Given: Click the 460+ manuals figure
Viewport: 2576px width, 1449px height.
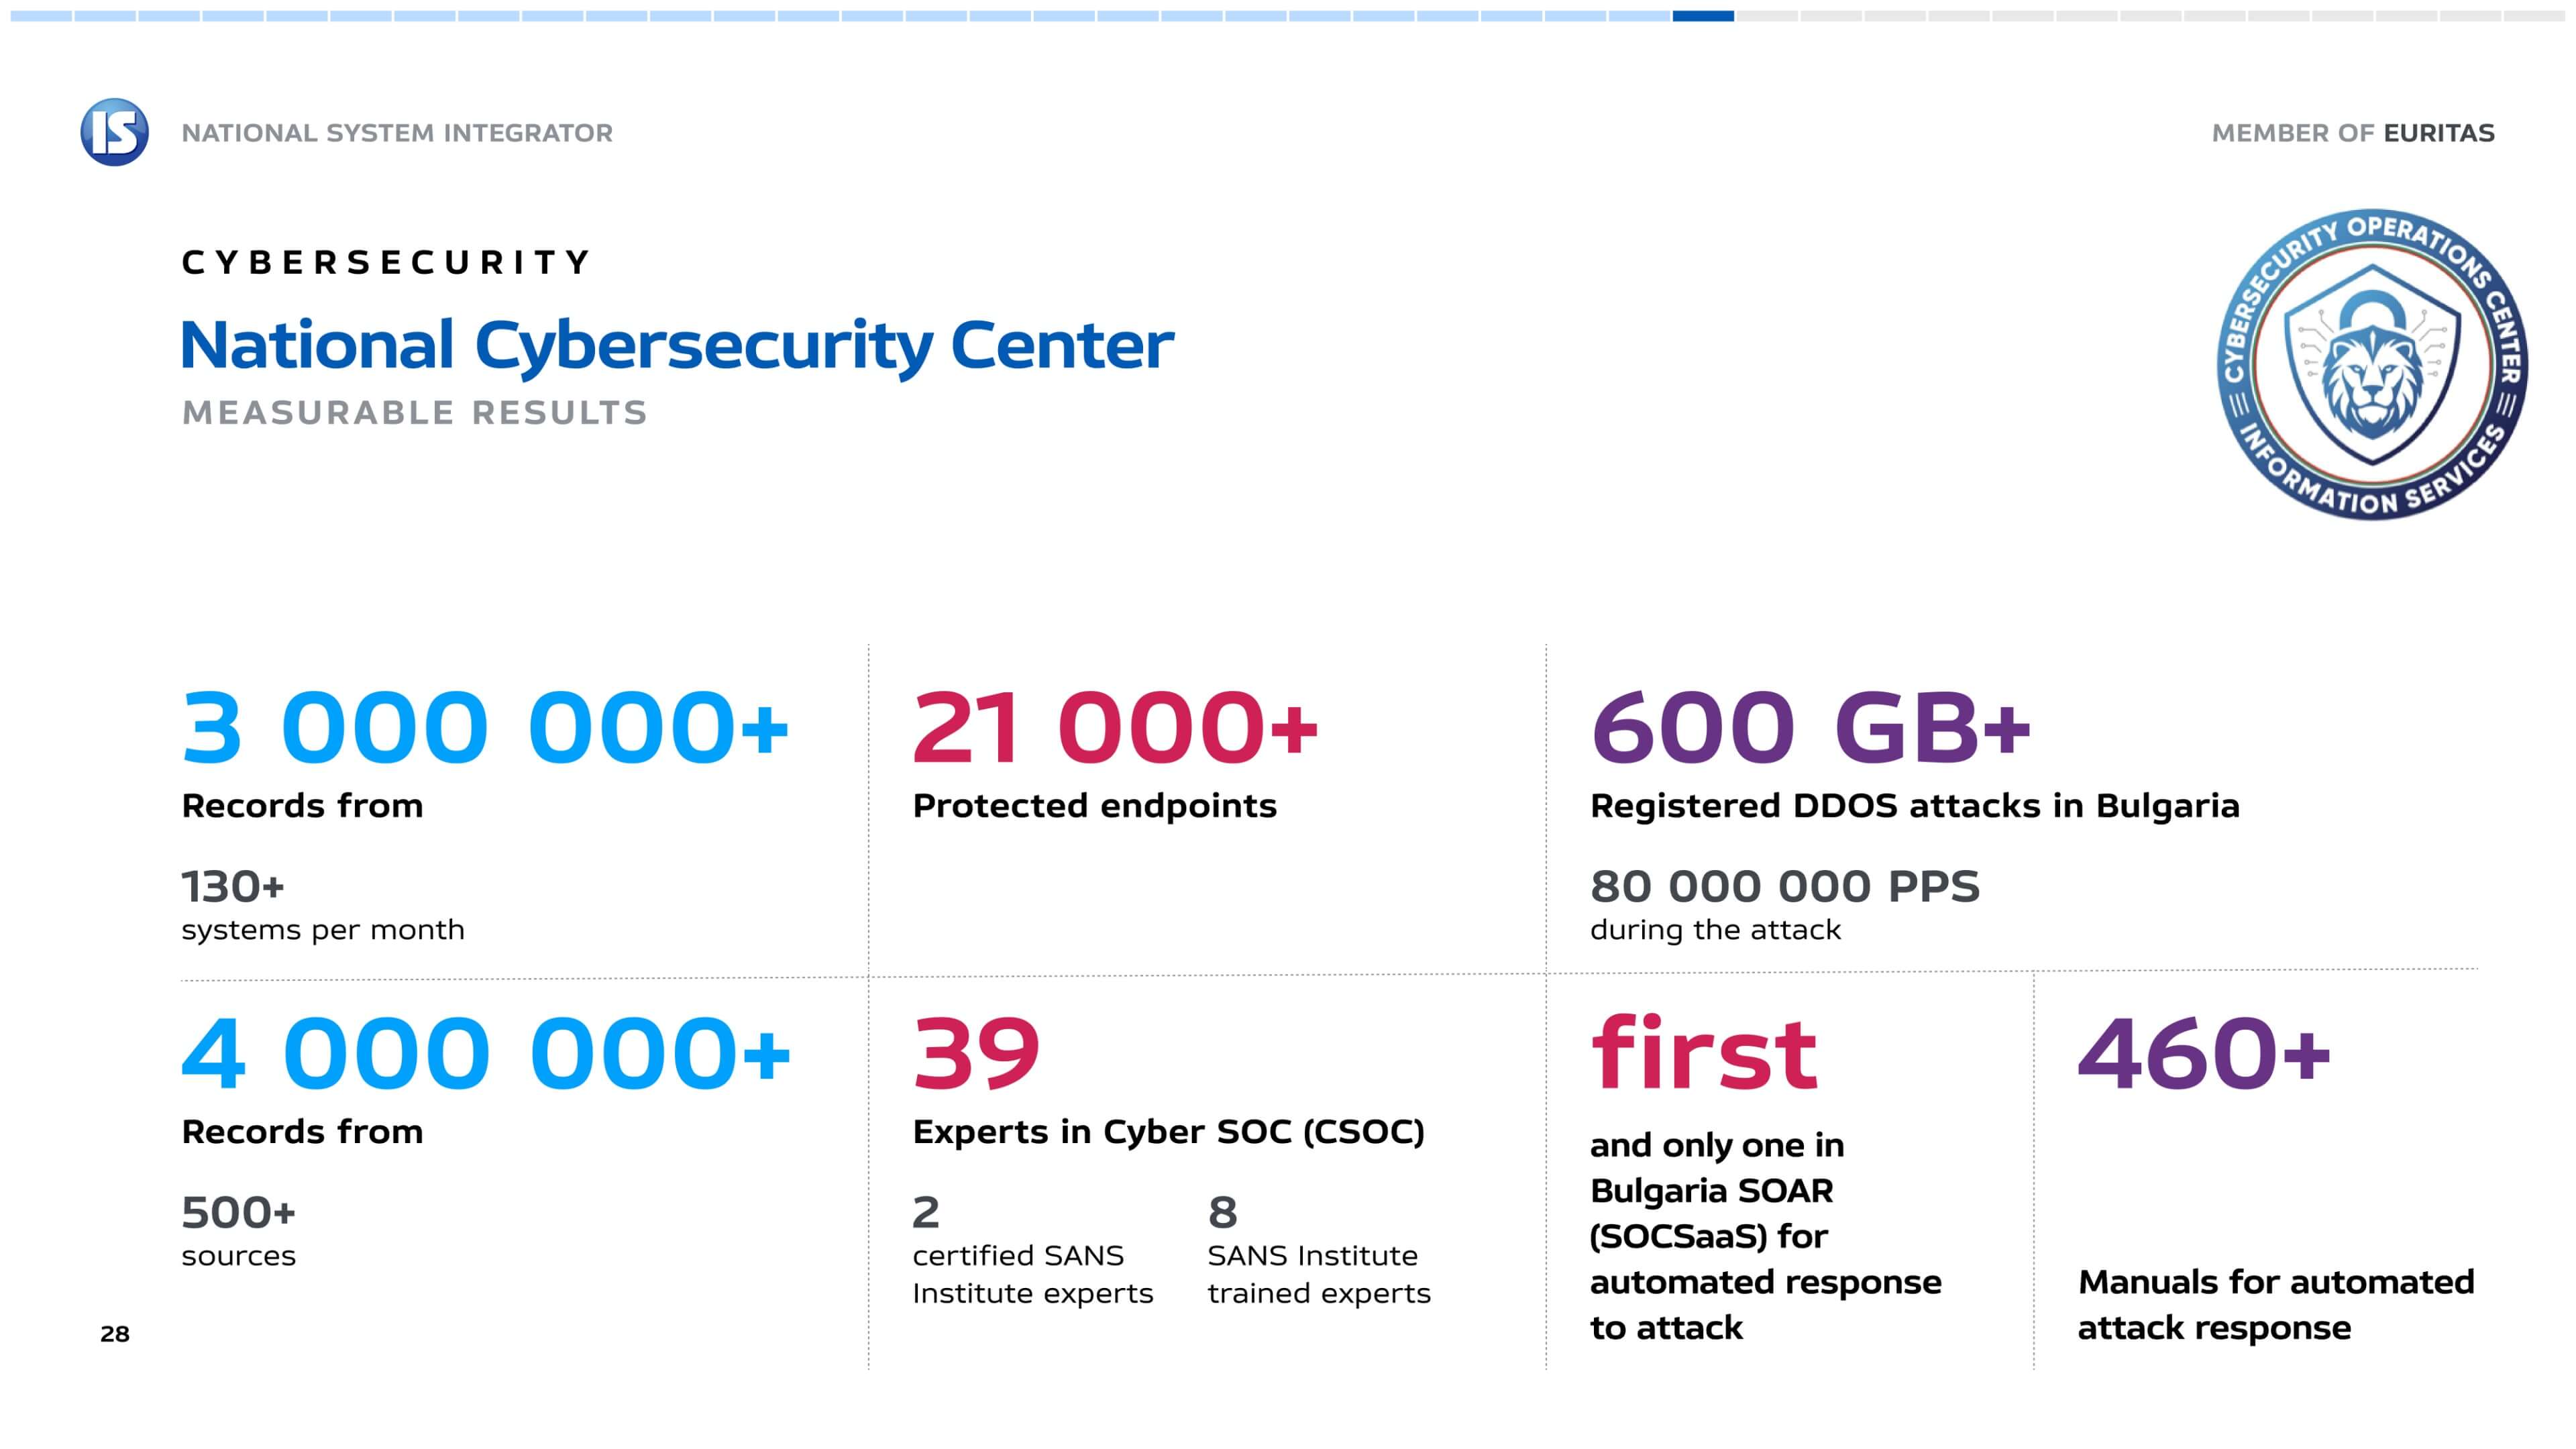Looking at the screenshot, I should [2204, 1053].
